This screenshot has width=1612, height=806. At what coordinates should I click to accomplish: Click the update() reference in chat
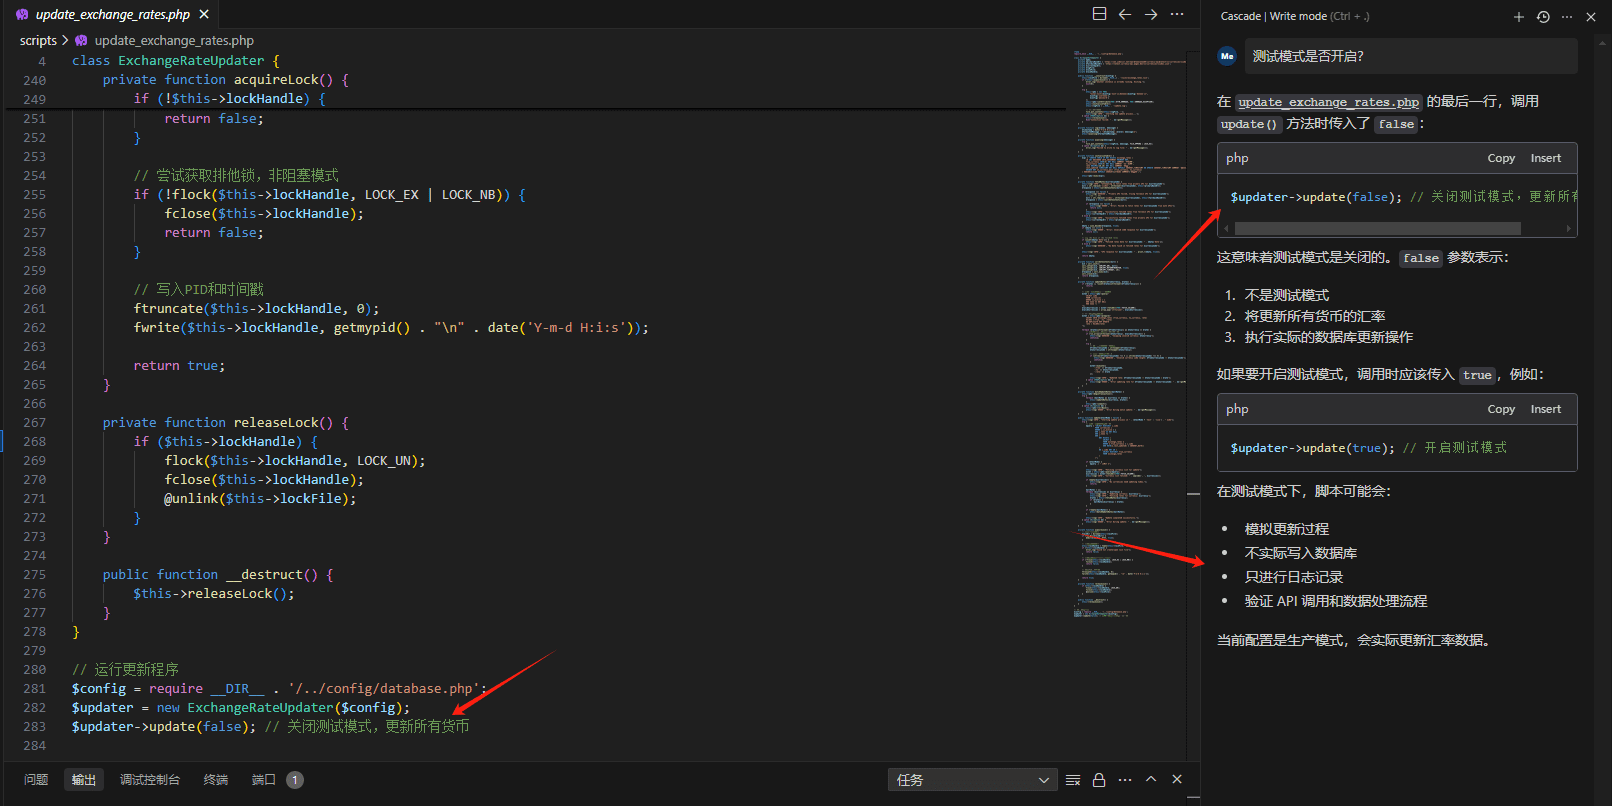pyautogui.click(x=1249, y=124)
